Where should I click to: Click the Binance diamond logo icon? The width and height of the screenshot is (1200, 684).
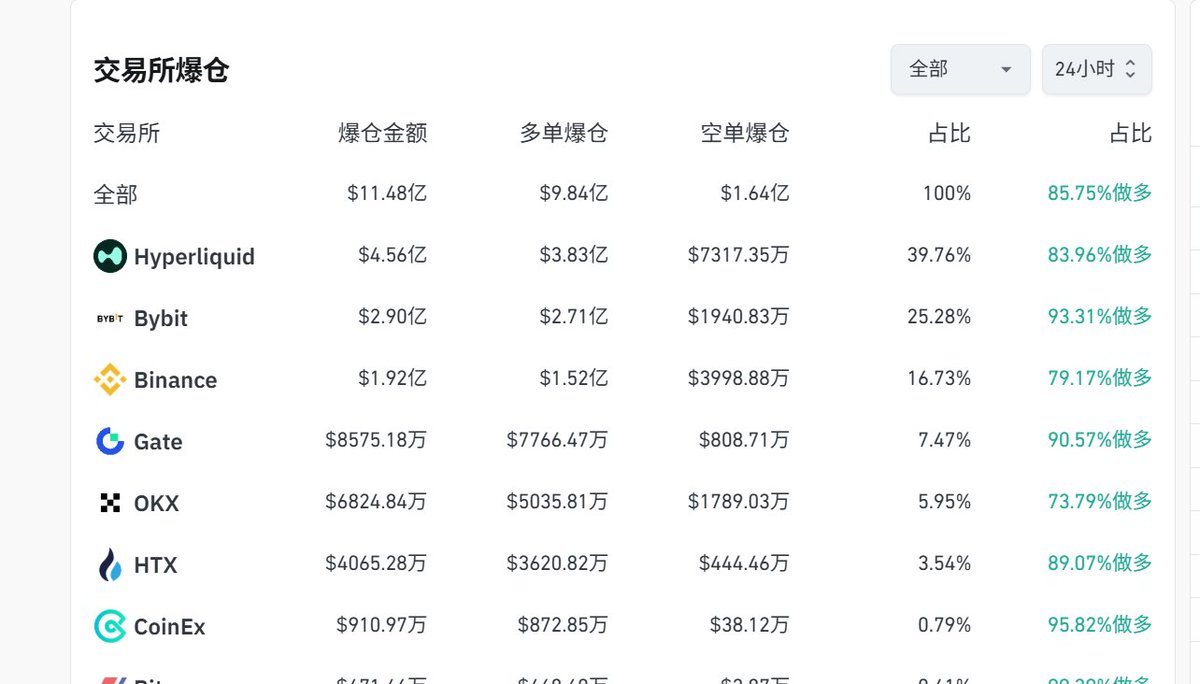[110, 380]
